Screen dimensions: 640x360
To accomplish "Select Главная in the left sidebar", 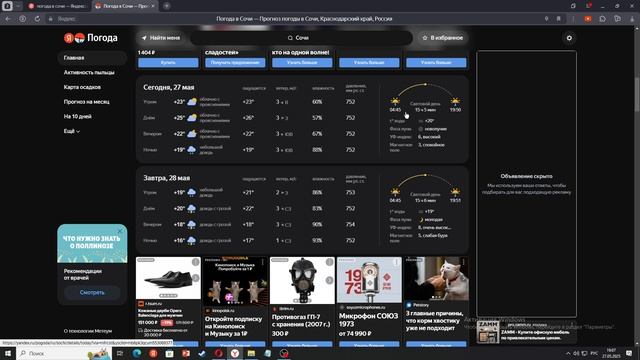I will [92, 58].
